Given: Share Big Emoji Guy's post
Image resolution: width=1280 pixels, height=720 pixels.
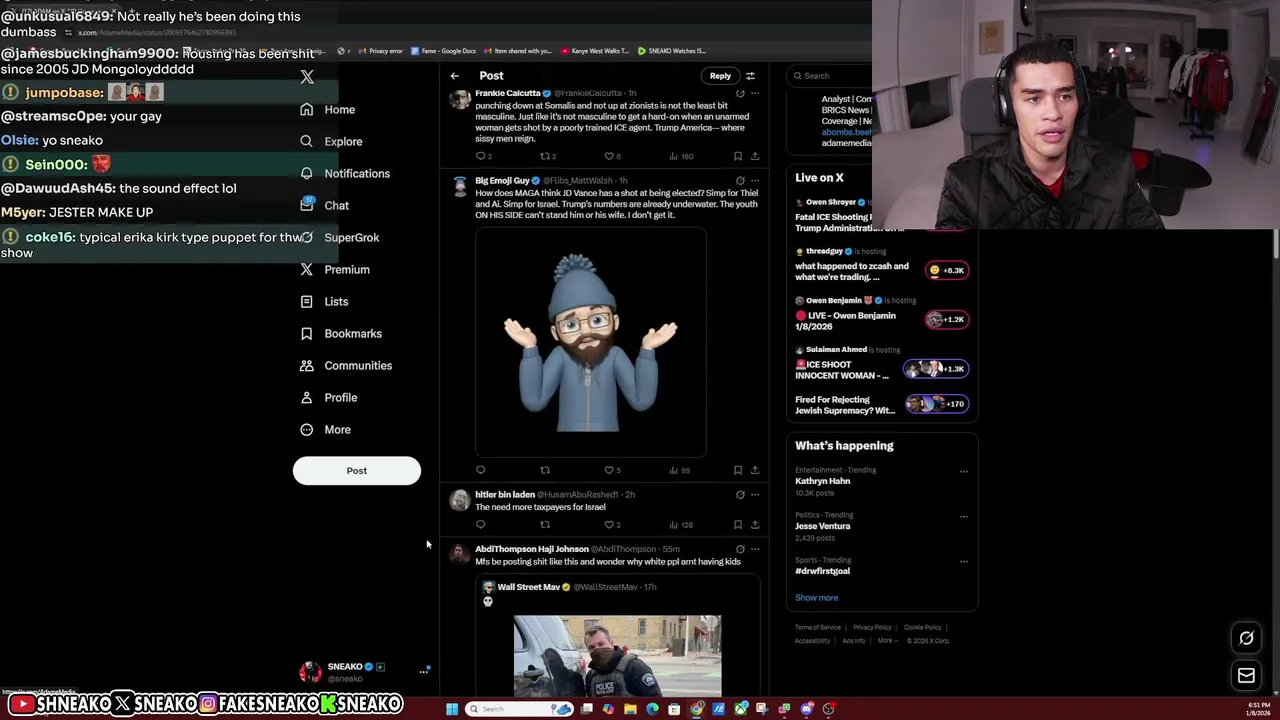Looking at the screenshot, I should click(755, 470).
